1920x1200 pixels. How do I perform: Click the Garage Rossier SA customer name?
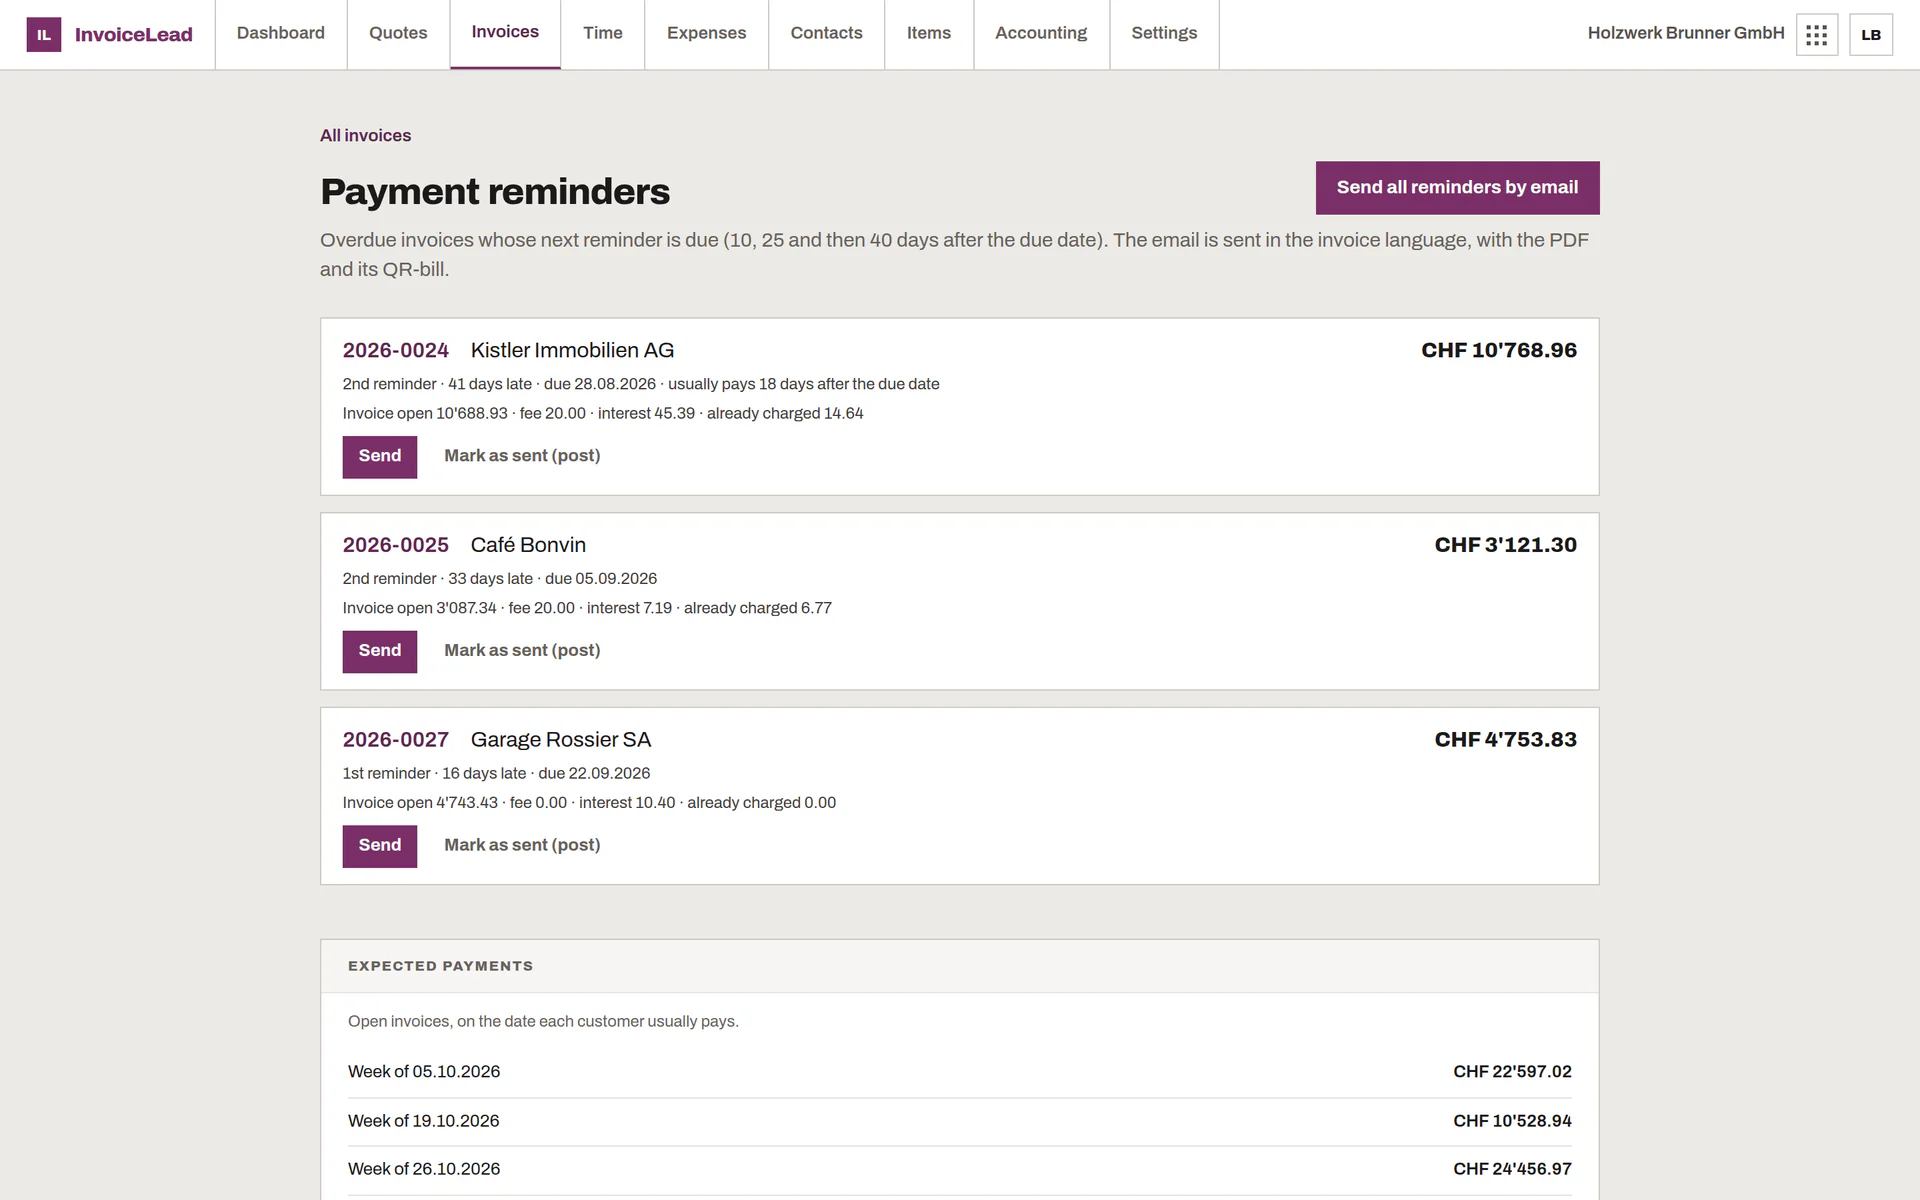561,740
